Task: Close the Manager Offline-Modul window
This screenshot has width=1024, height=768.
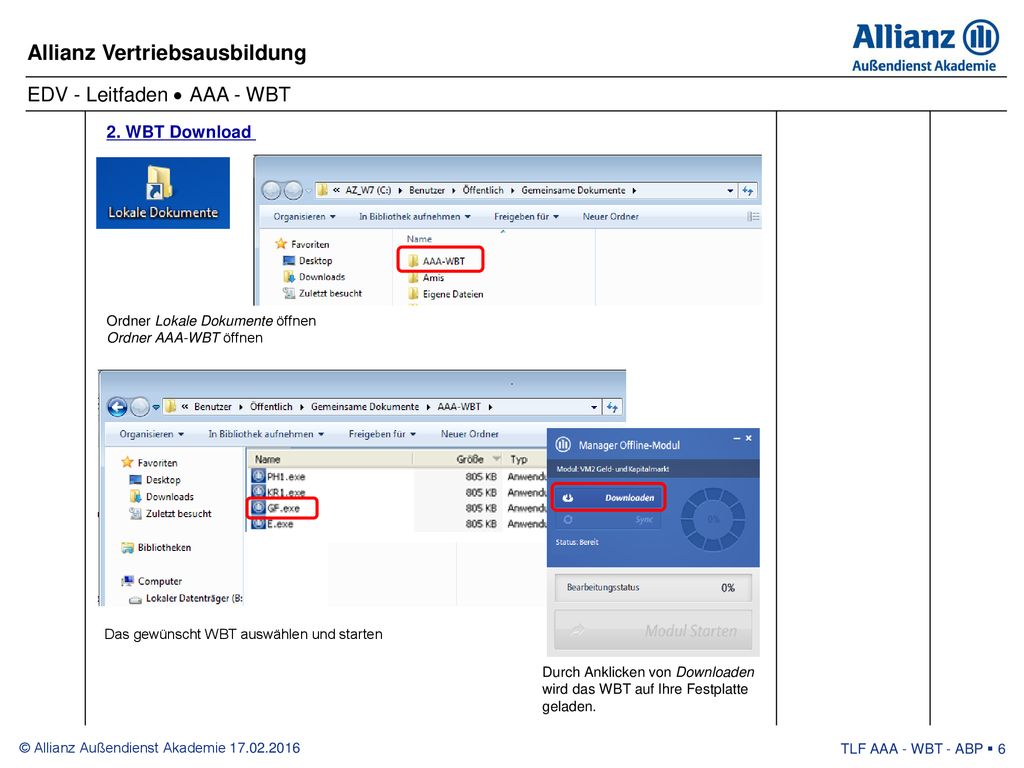Action: (x=748, y=438)
